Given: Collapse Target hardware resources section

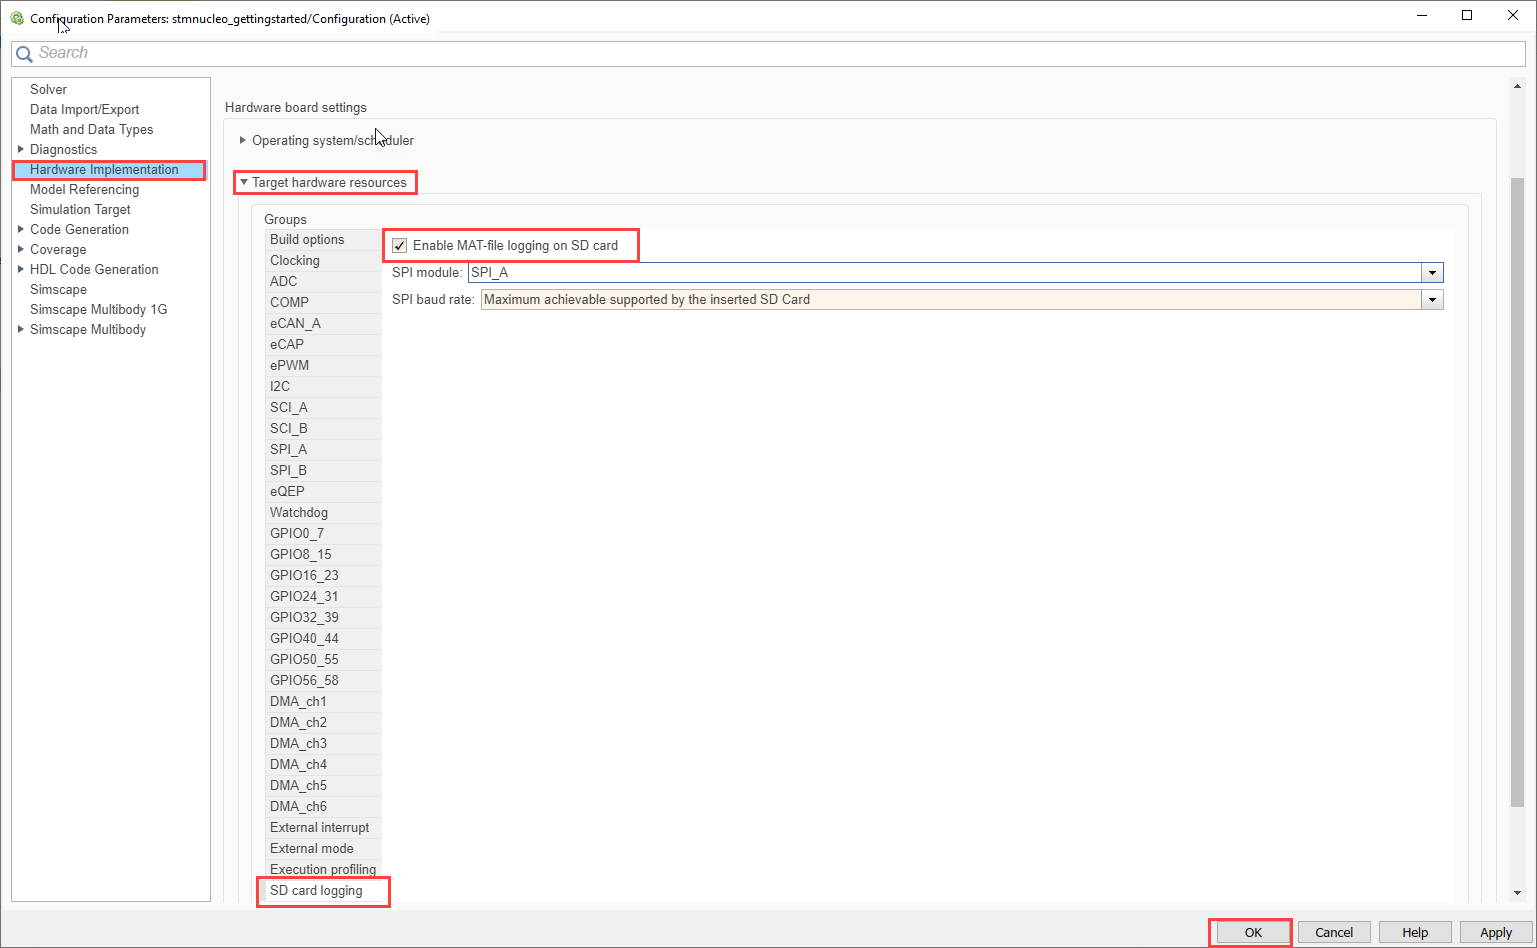Looking at the screenshot, I should point(243,183).
